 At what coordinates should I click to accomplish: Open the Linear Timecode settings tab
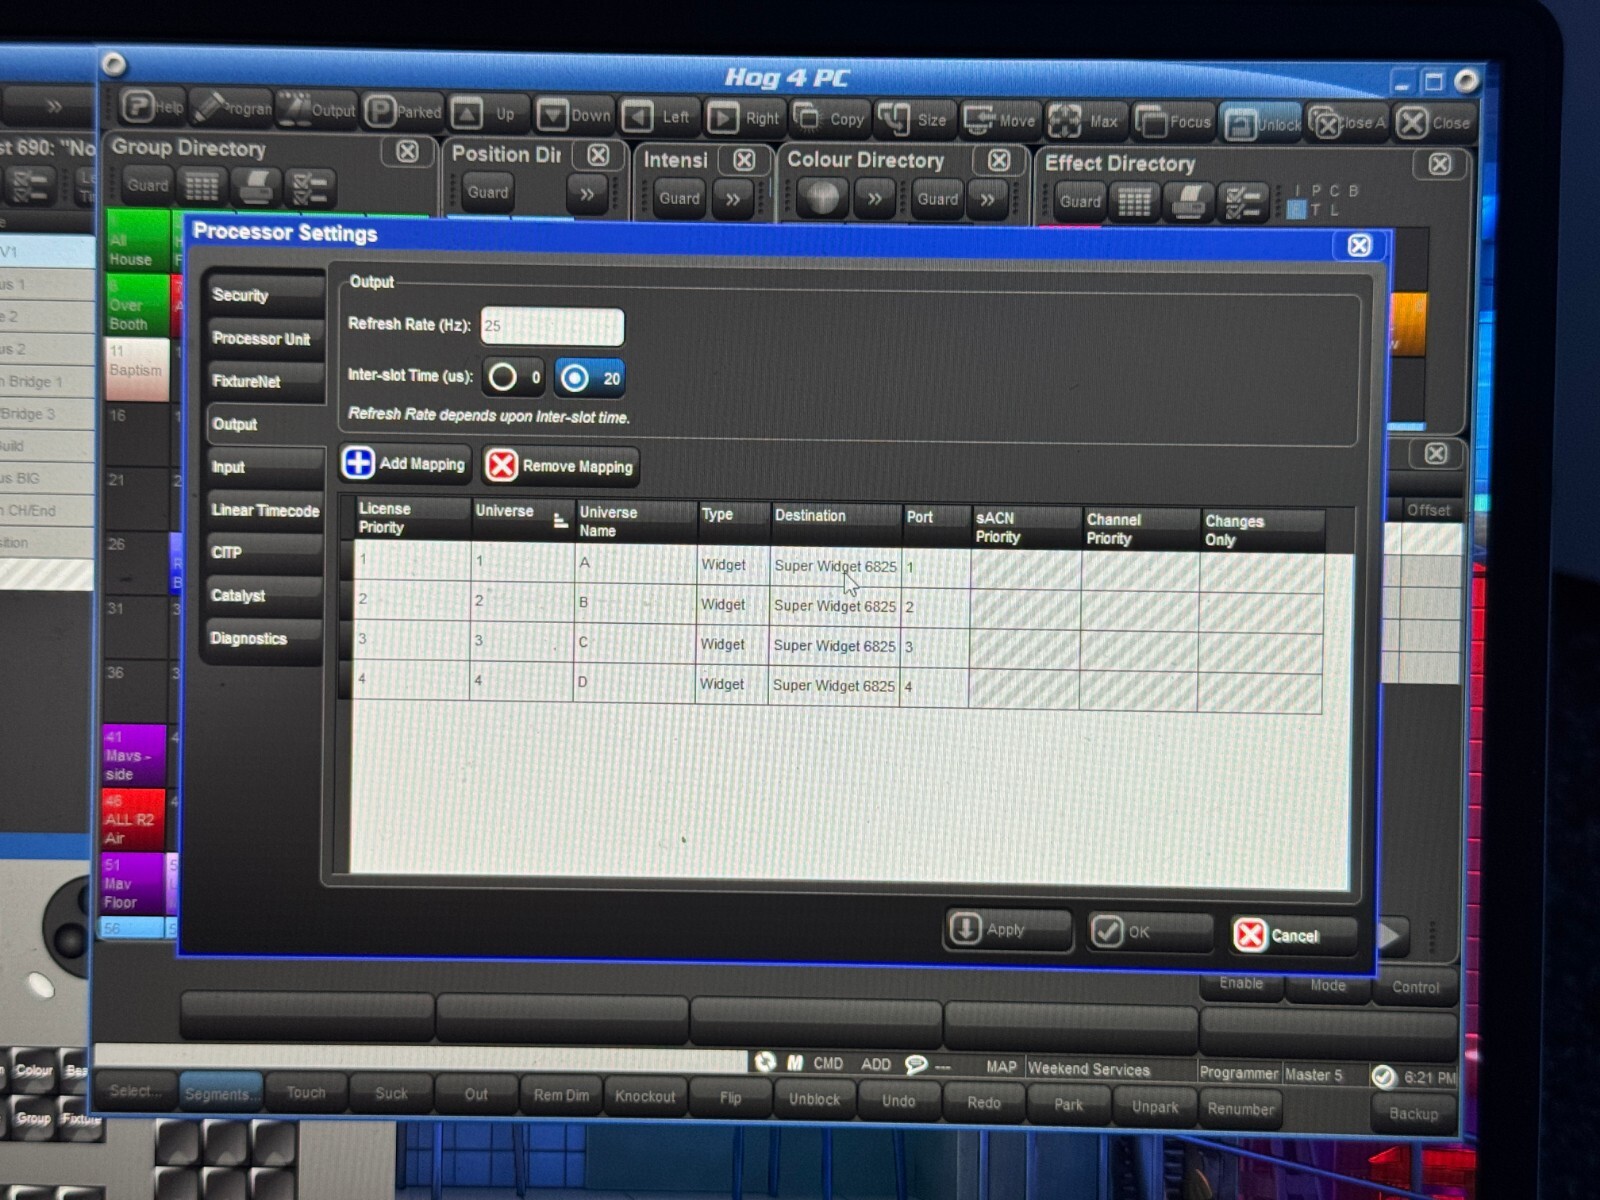(264, 510)
